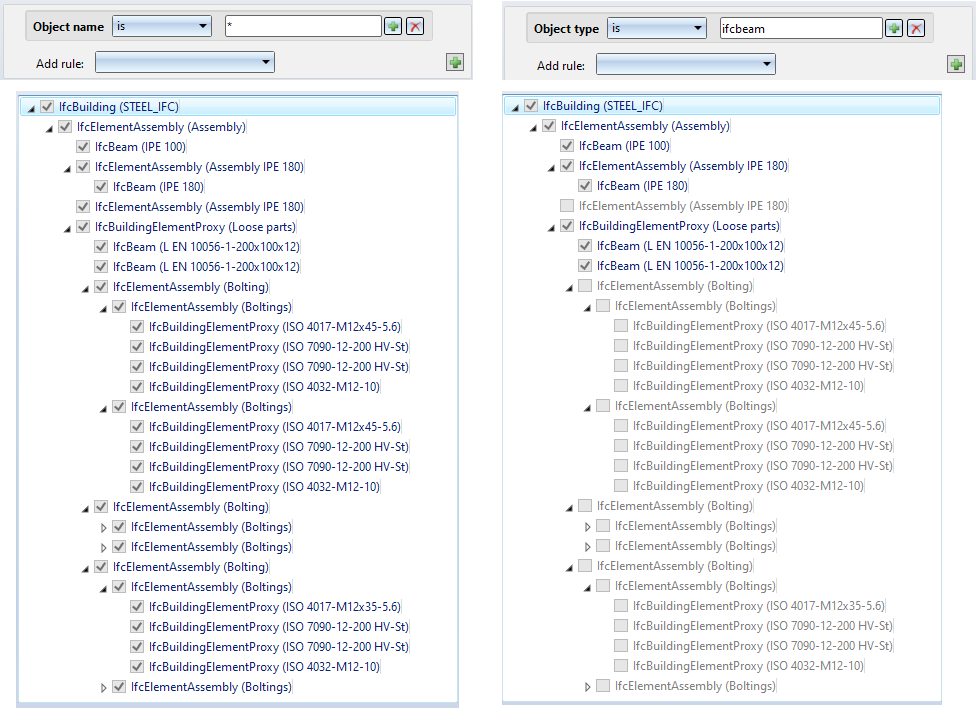Uncheck IfcBuilding (STEEL_IFC) in right tree
Screen dimensions: 976x708
tap(531, 105)
